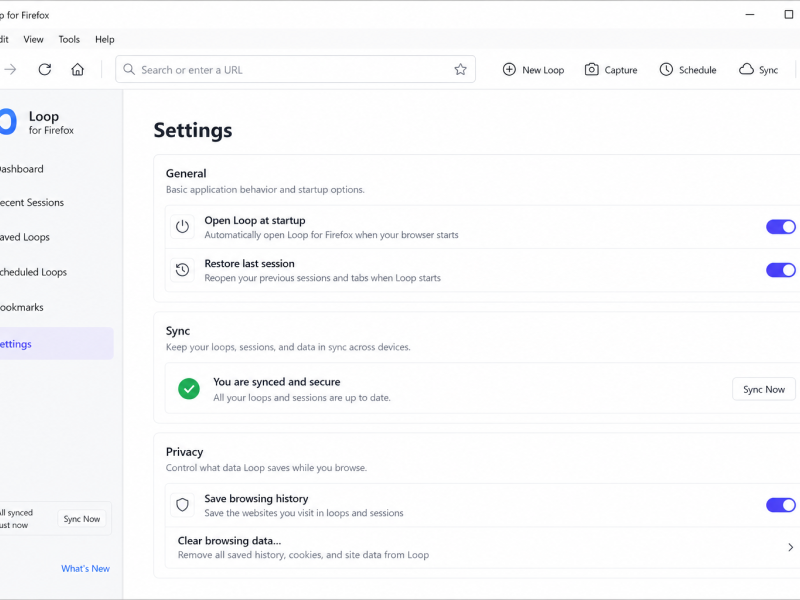
Task: Click the Loop logo in sidebar
Action: pos(8,122)
